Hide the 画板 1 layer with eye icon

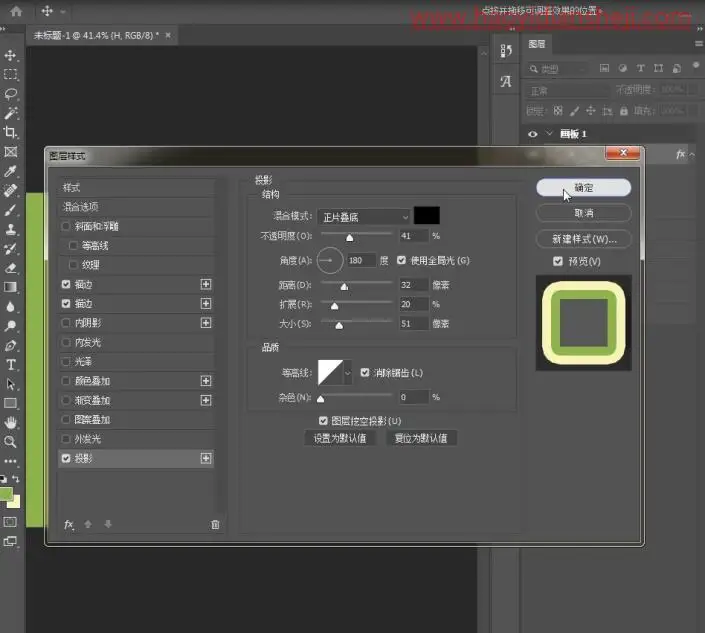[533, 134]
